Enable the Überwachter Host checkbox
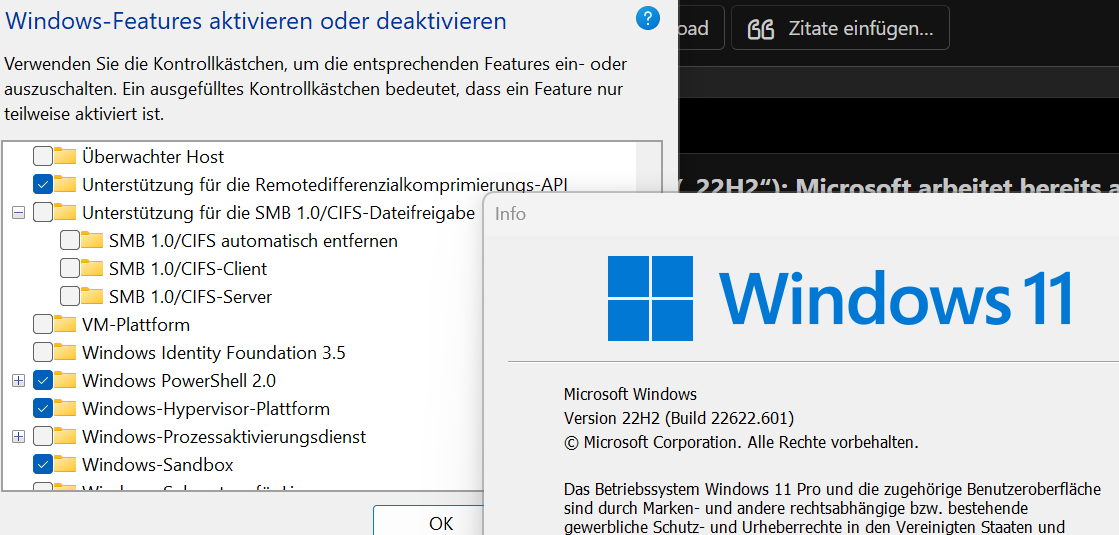Viewport: 1119px width, 535px height. click(x=43, y=156)
